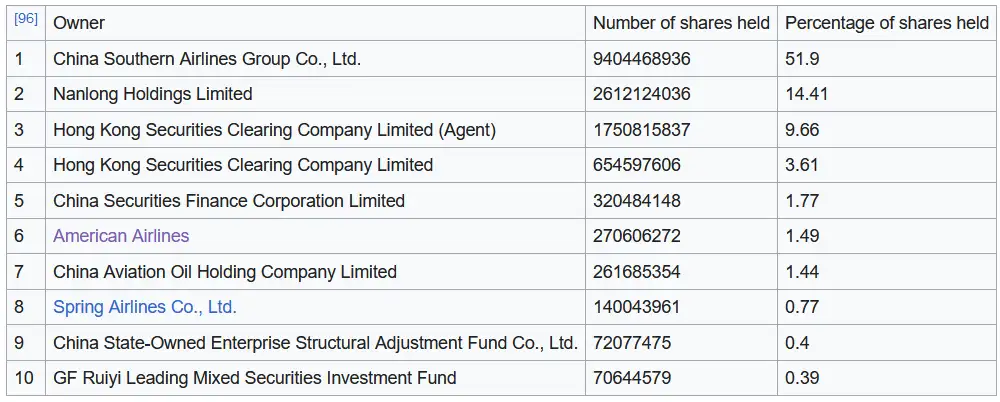1000x402 pixels.
Task: Click the Owner column header
Action: (x=79, y=23)
